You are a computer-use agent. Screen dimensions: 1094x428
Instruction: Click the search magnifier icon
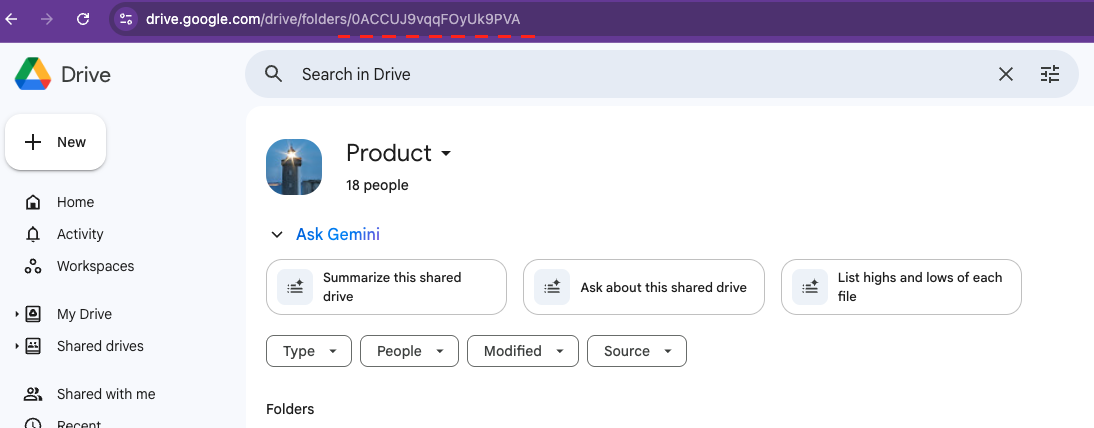(x=273, y=74)
